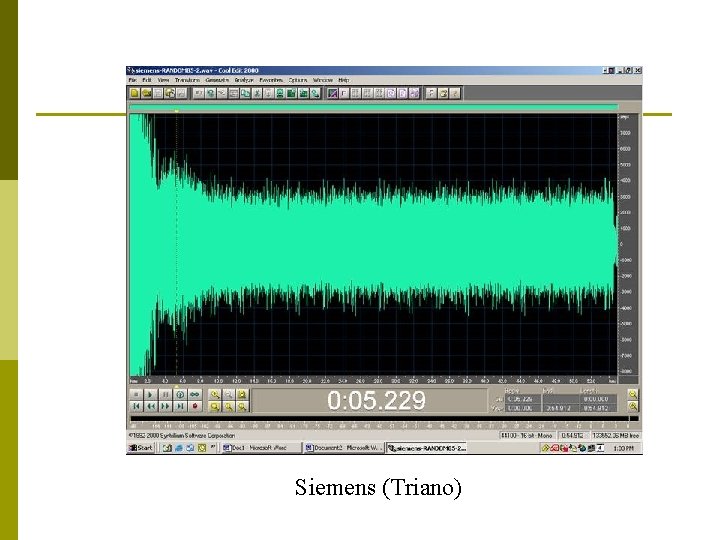Click the horizontal time ruler below the waveform
720x540 pixels.
coord(373,381)
